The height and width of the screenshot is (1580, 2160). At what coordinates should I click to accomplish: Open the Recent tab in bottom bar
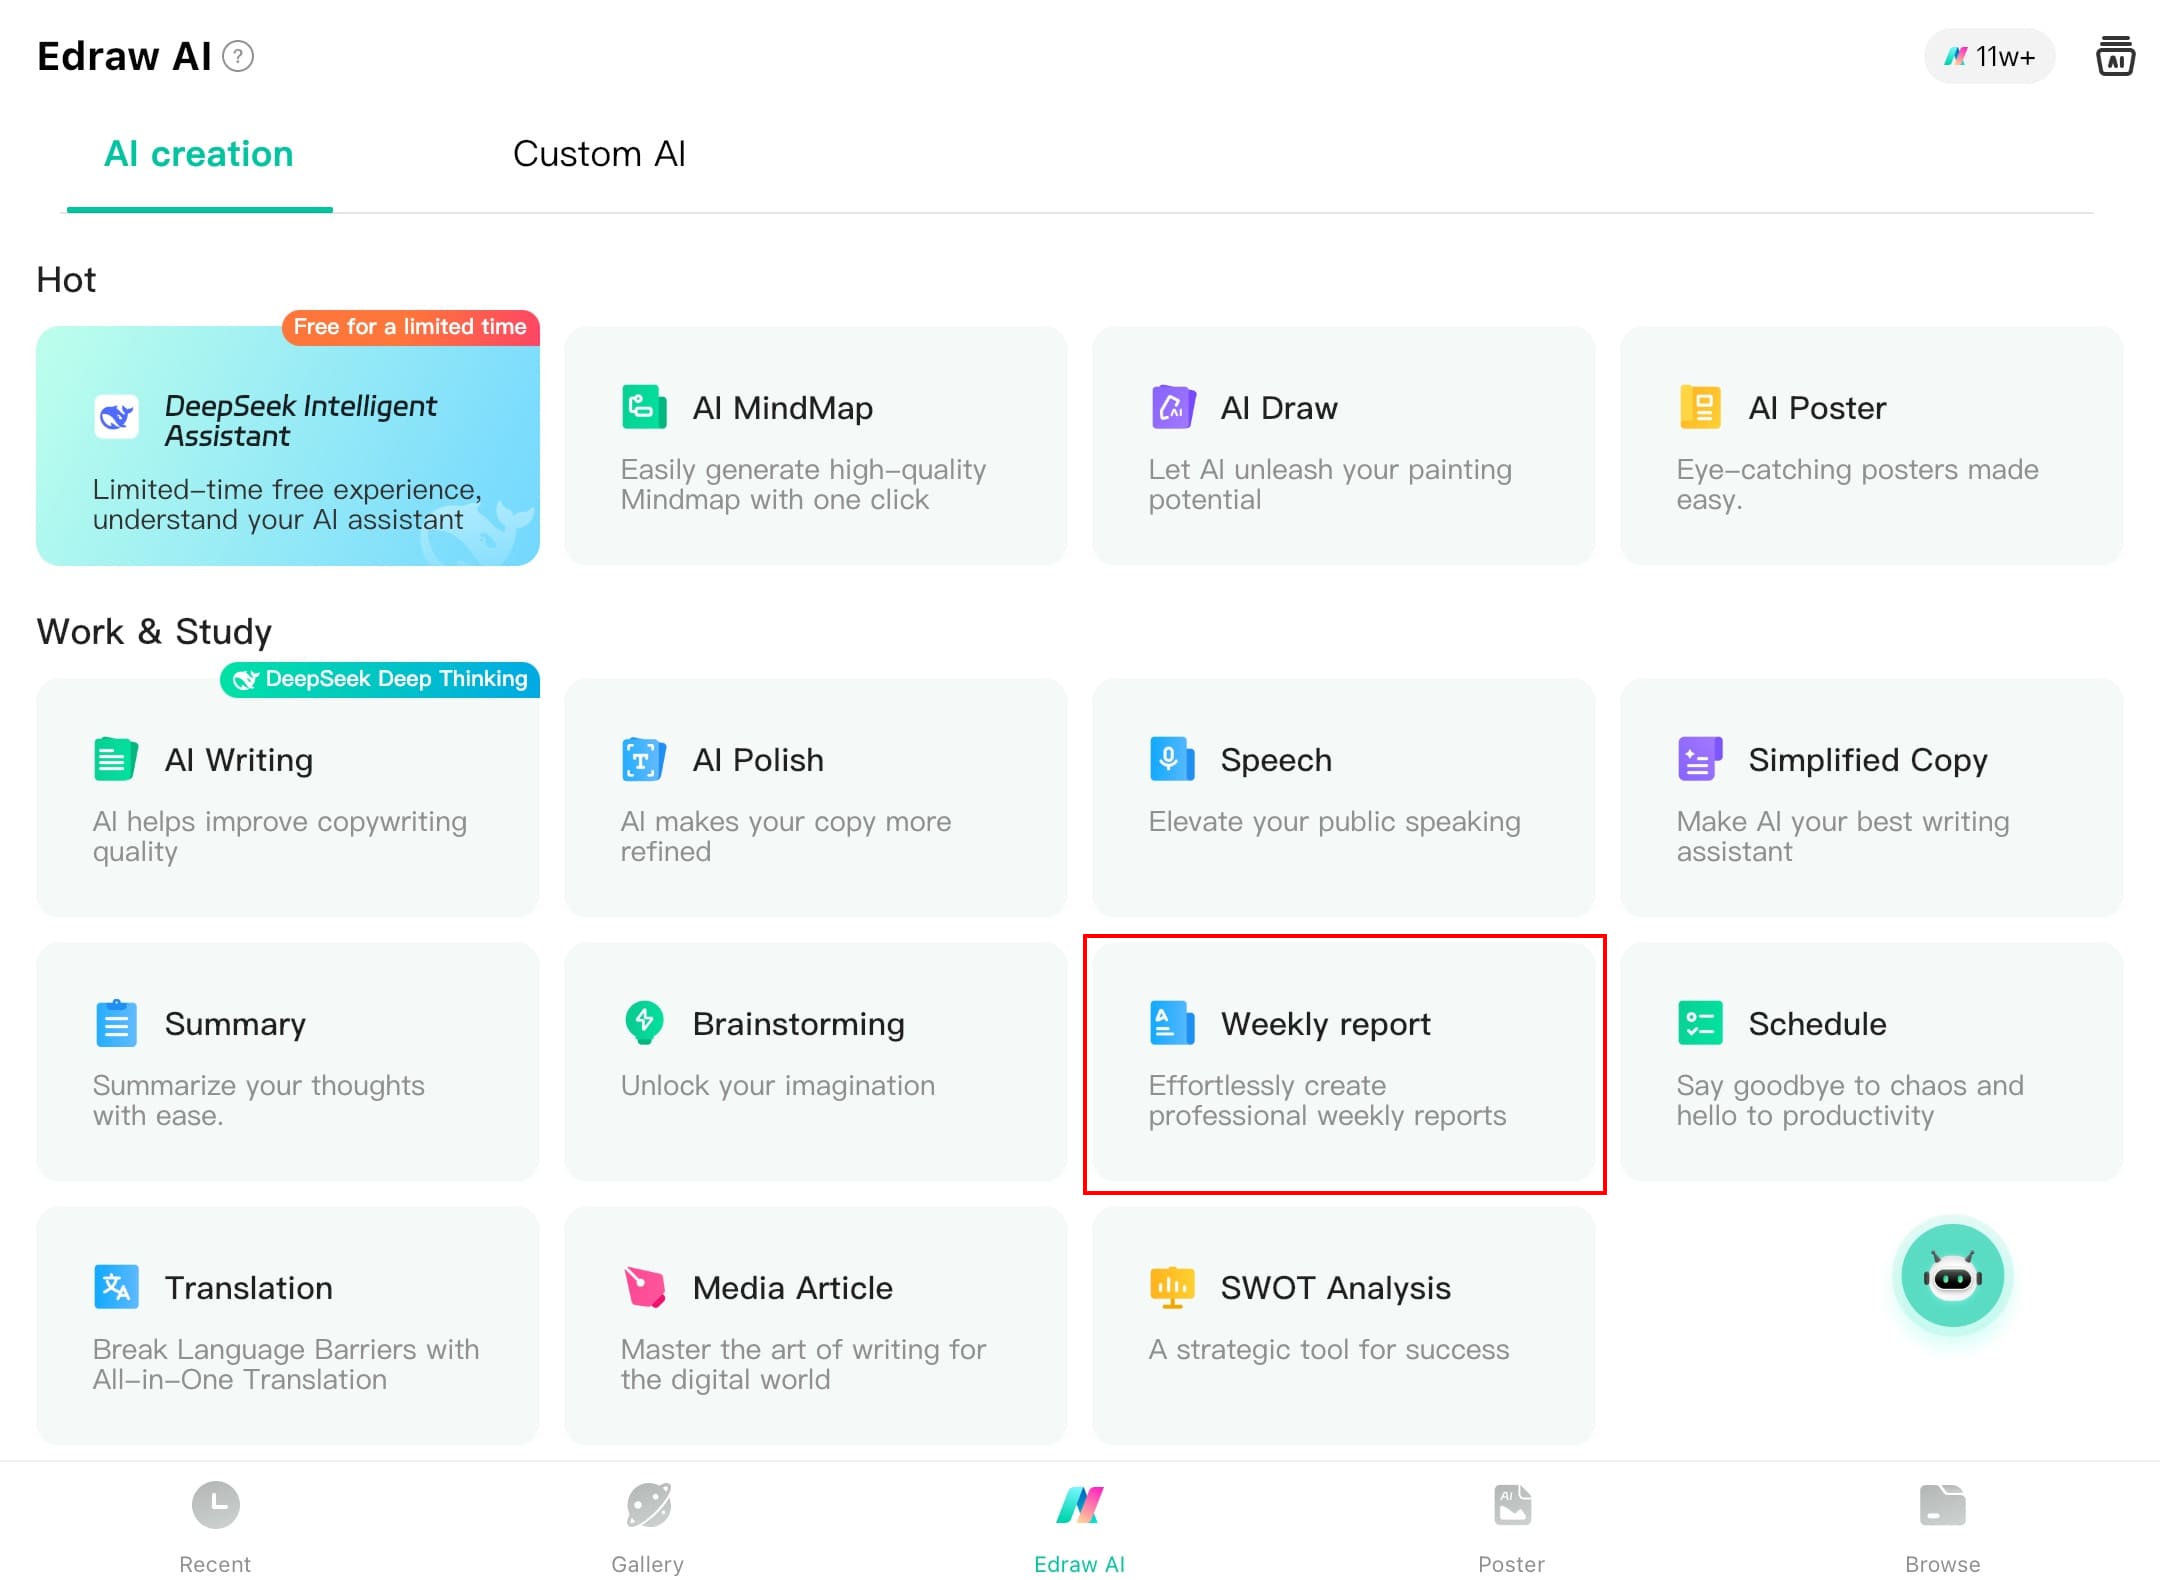[x=215, y=1525]
